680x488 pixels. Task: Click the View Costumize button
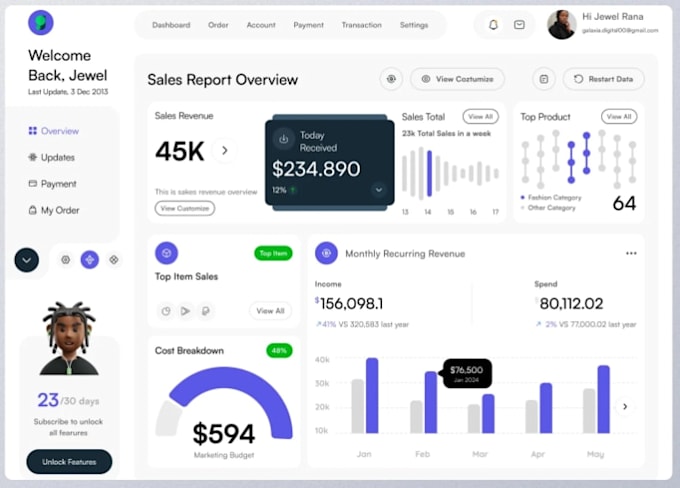tap(457, 79)
